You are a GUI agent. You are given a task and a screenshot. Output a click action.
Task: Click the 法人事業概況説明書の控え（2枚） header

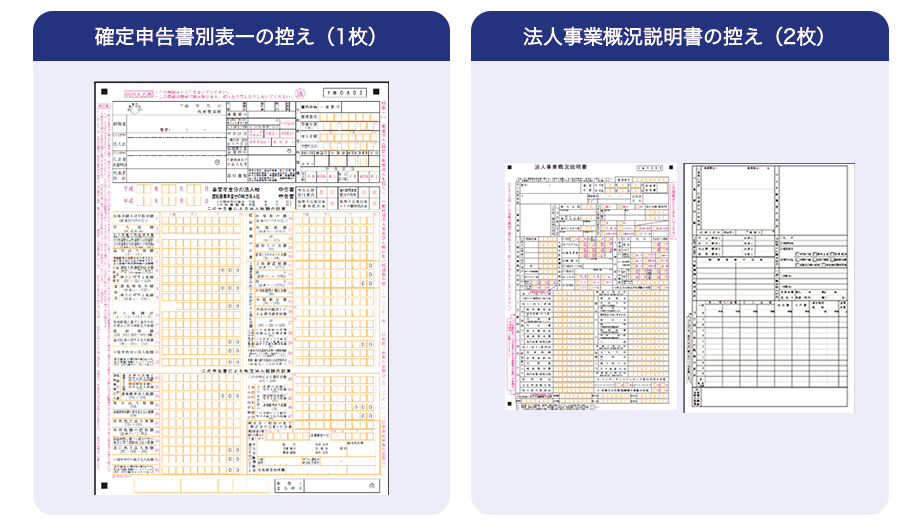679,36
